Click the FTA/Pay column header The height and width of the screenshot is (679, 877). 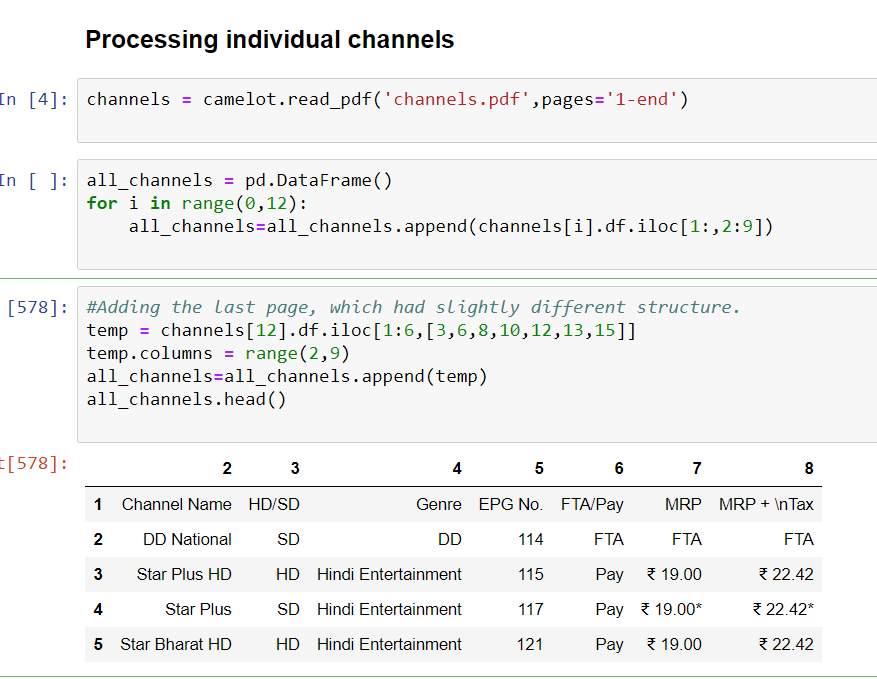592,504
